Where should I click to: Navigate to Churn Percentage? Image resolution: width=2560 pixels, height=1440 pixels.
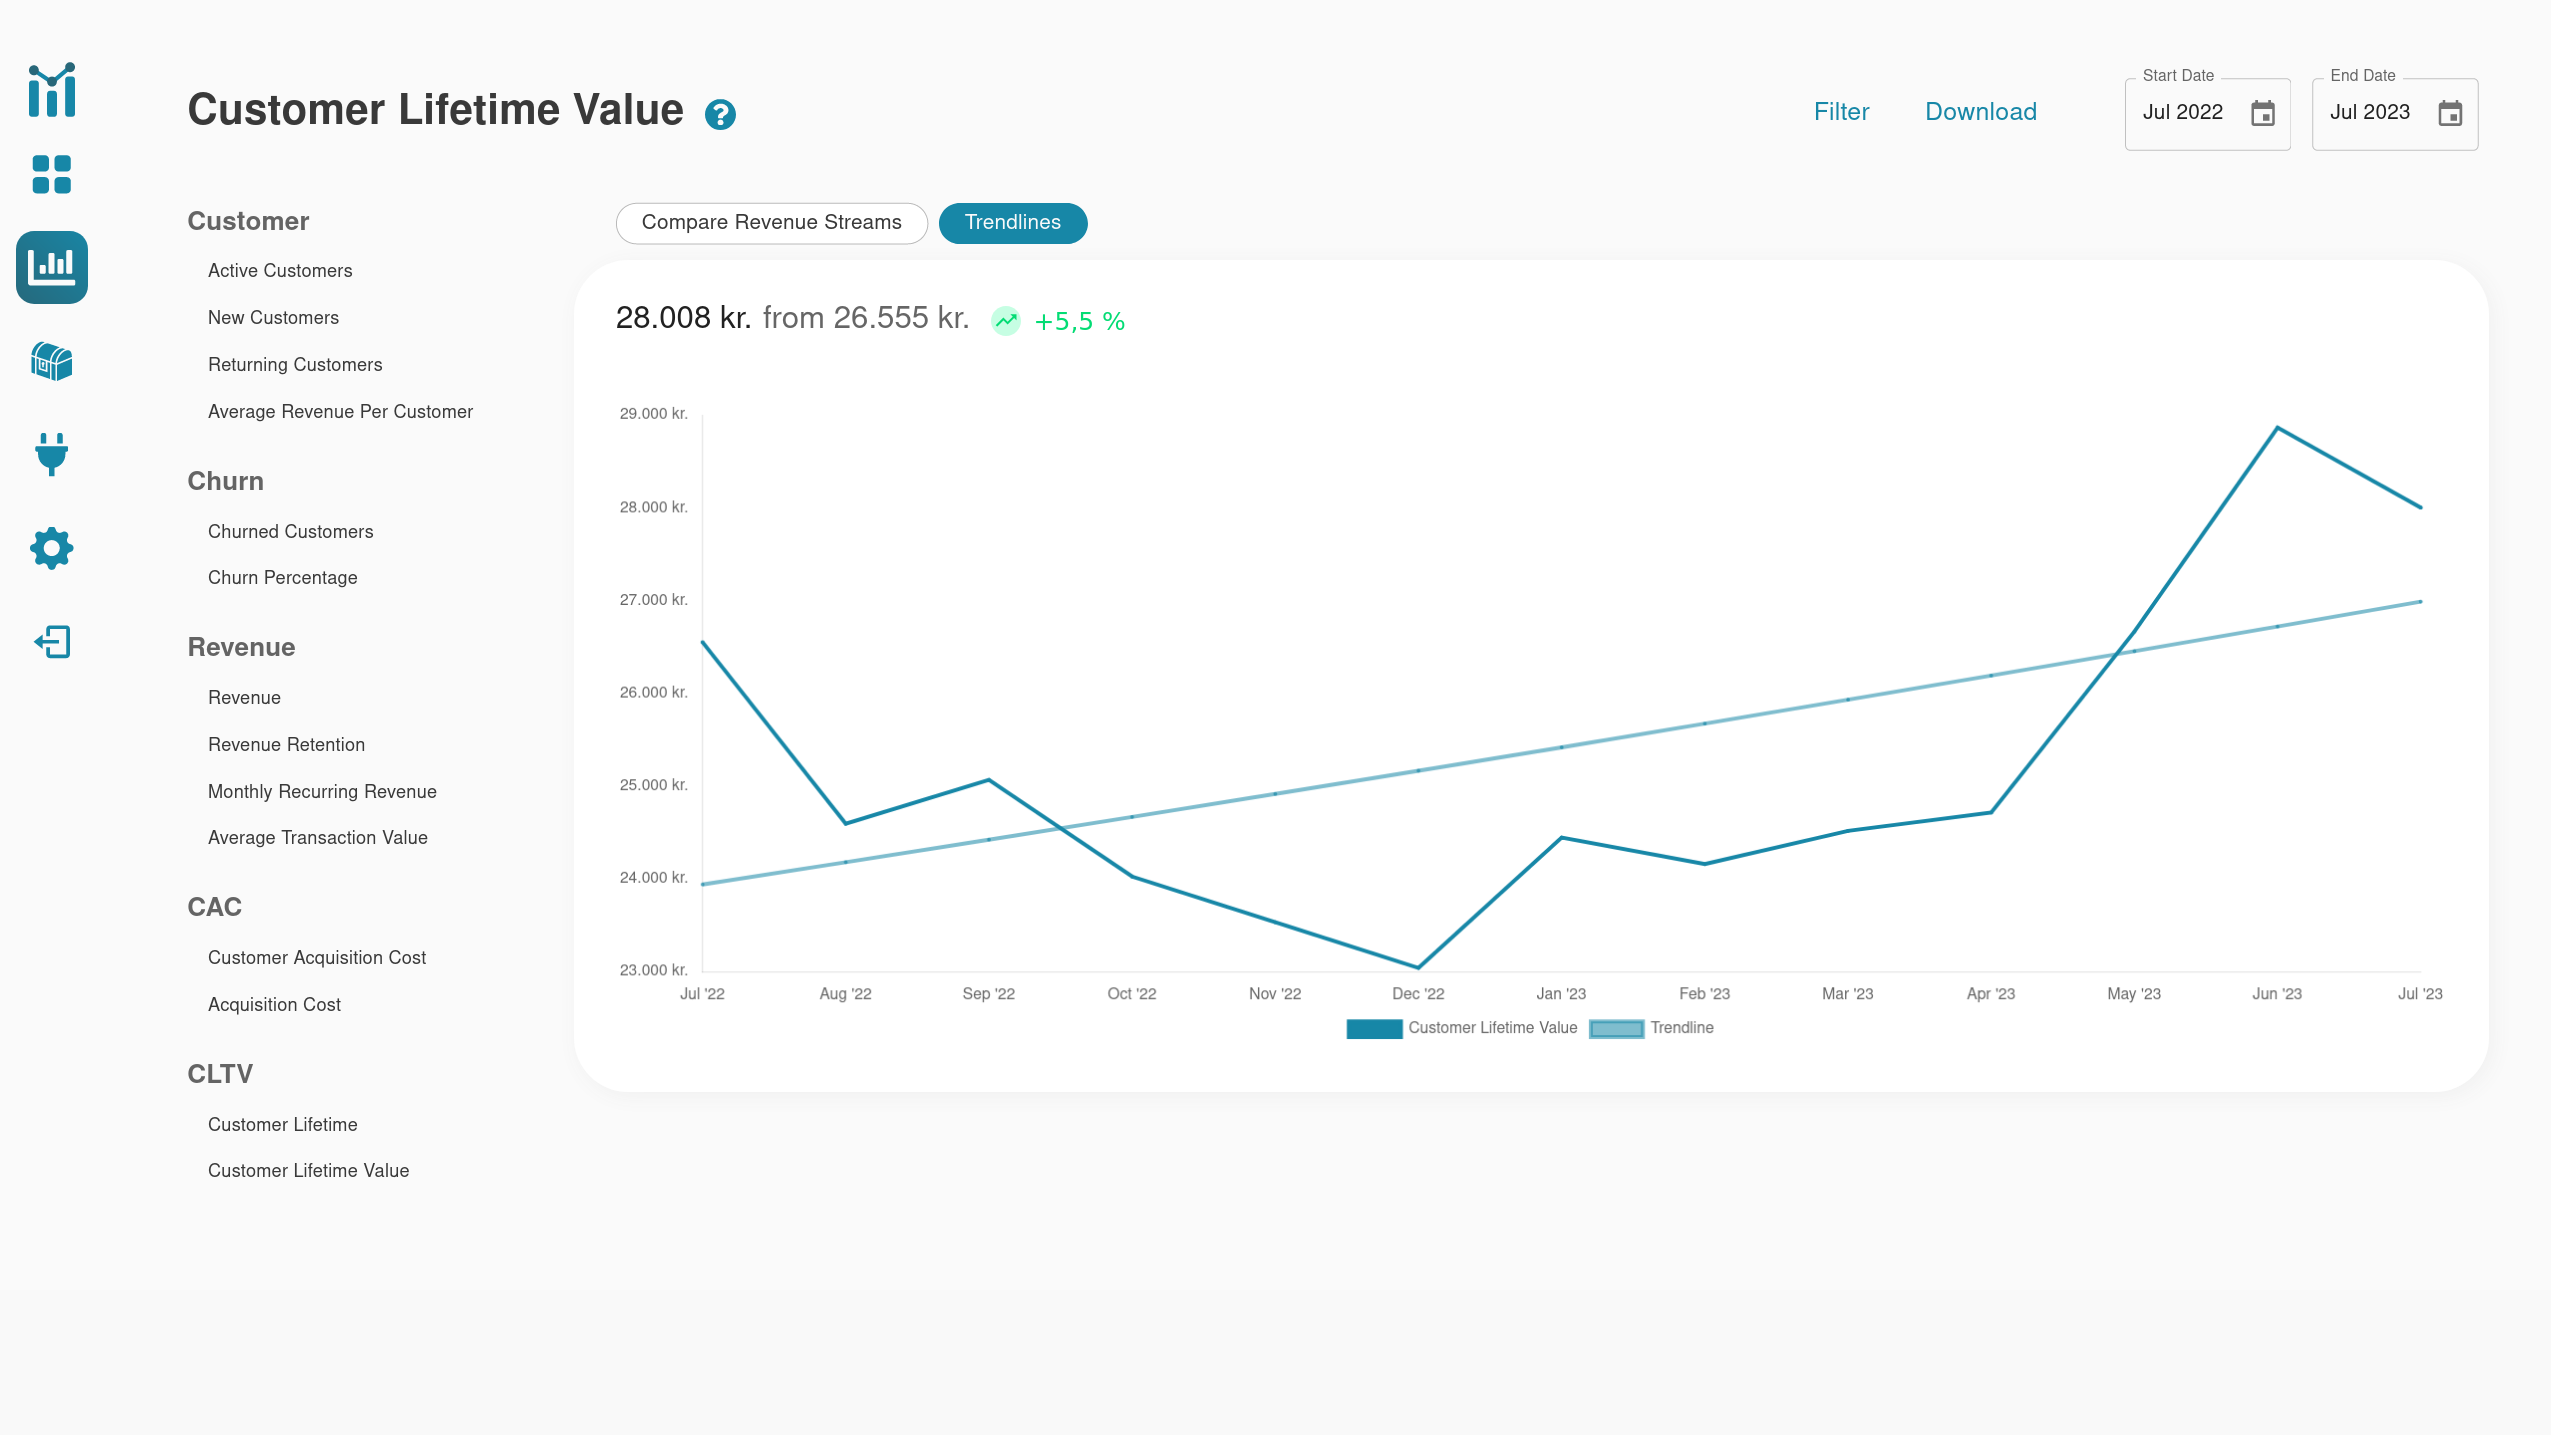[283, 577]
